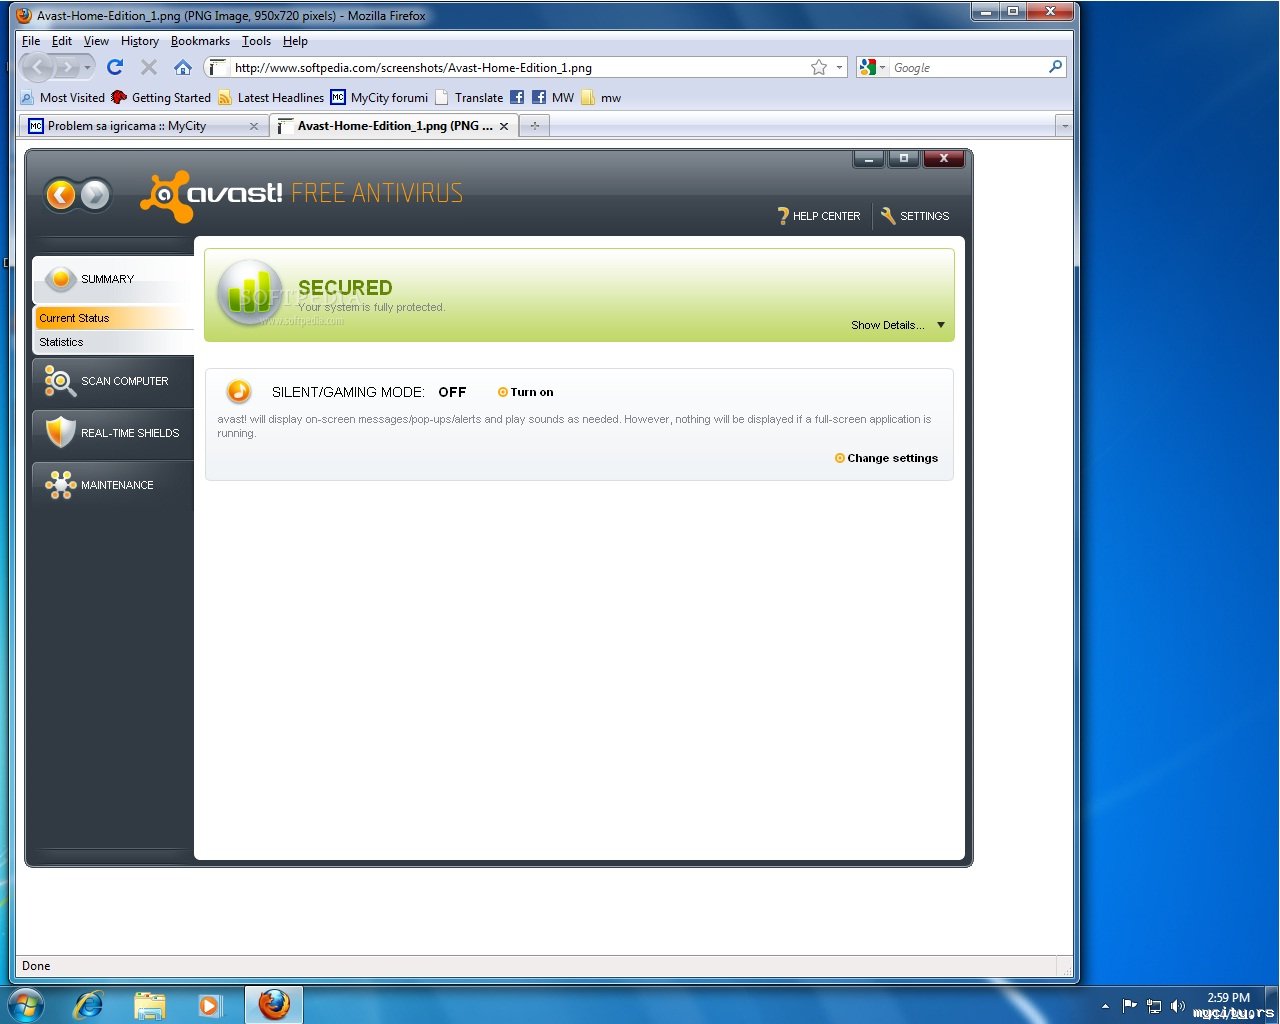
Task: Close the Avast-Home-Edition_1.png tab
Action: coord(504,126)
